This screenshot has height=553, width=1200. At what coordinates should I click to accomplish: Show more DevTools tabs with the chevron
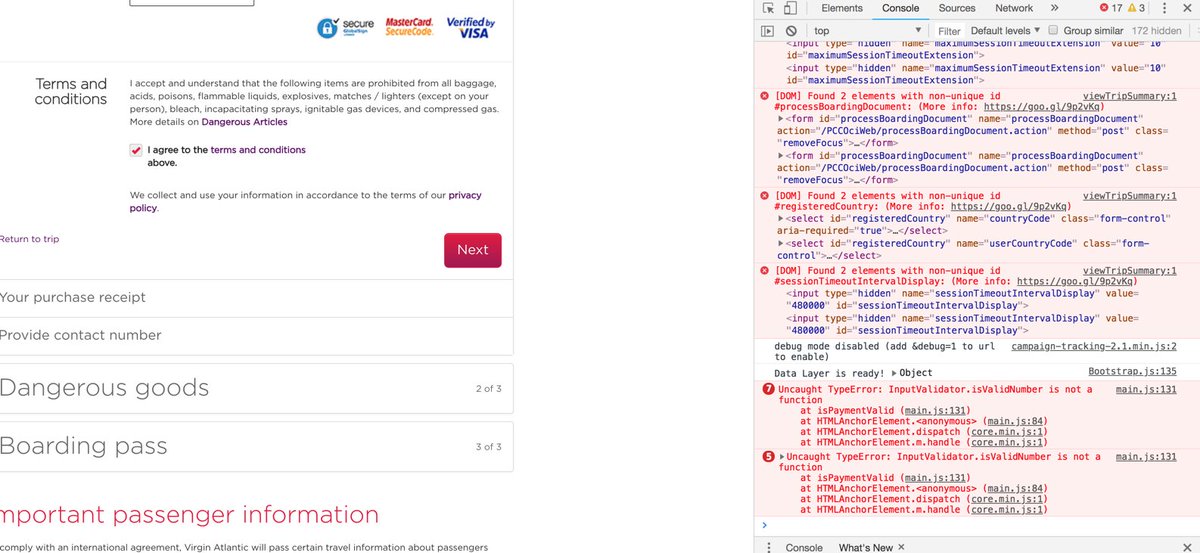(1053, 8)
